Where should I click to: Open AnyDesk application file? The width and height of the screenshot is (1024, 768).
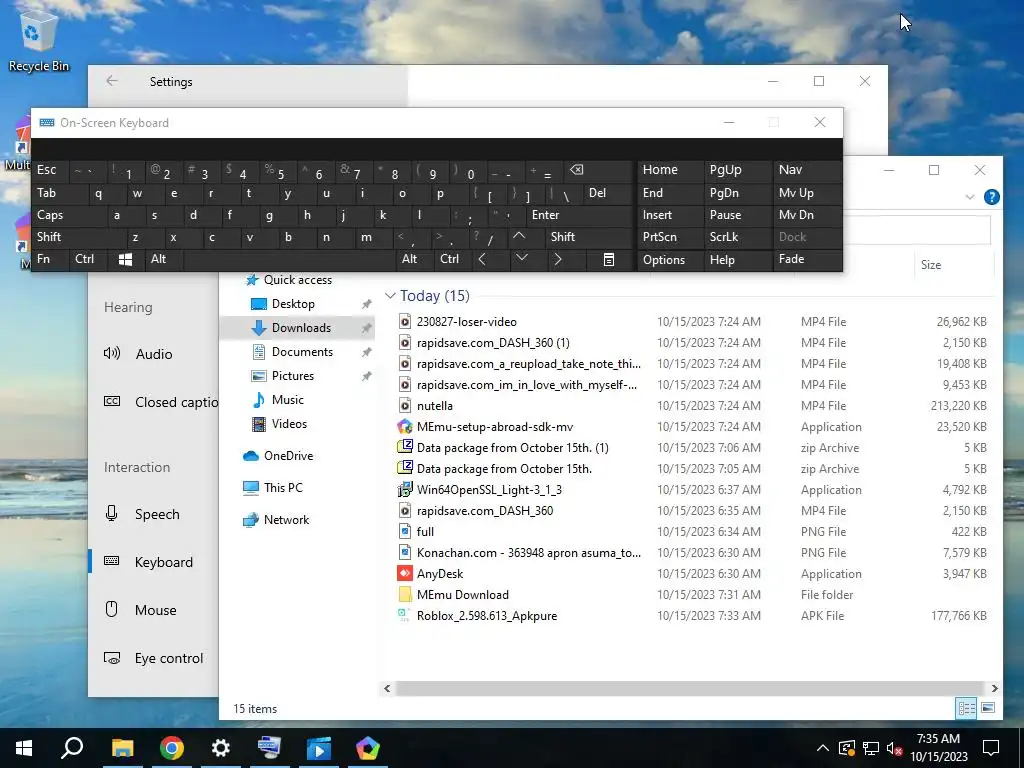coord(440,573)
